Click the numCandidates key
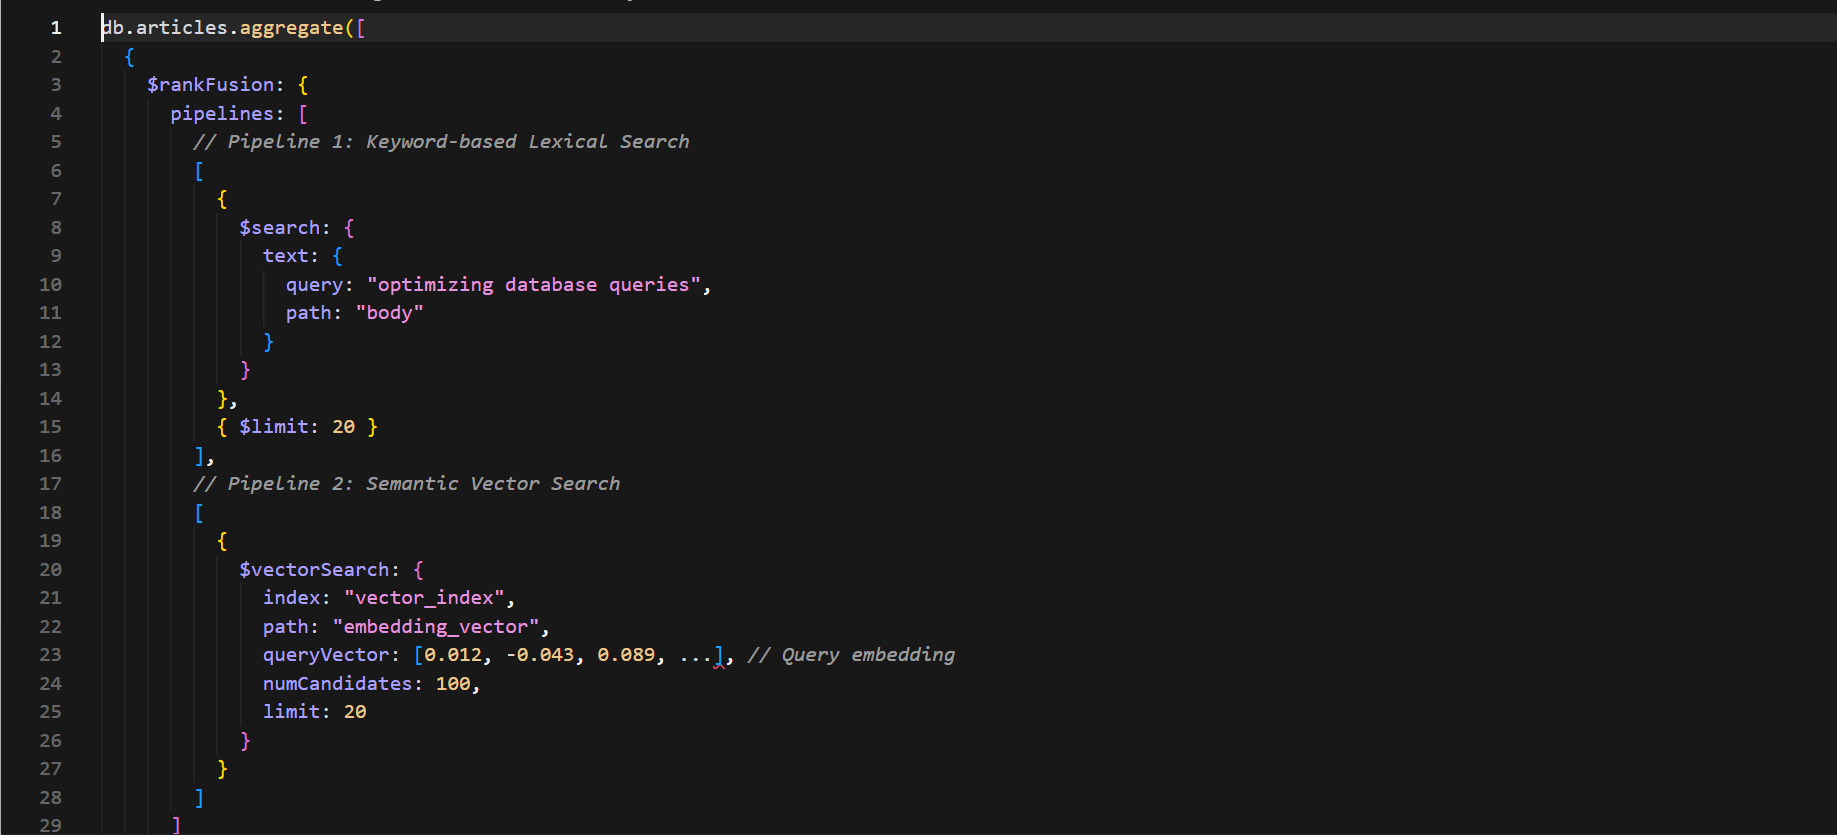The height and width of the screenshot is (835, 1837). point(337,684)
